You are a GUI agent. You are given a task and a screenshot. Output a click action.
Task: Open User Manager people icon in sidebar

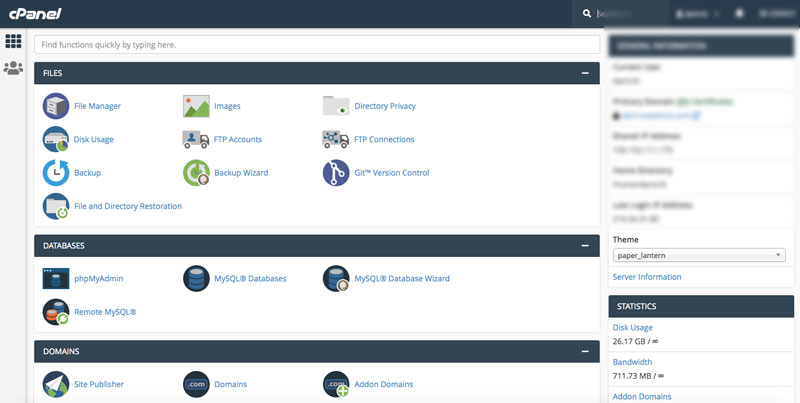(13, 68)
